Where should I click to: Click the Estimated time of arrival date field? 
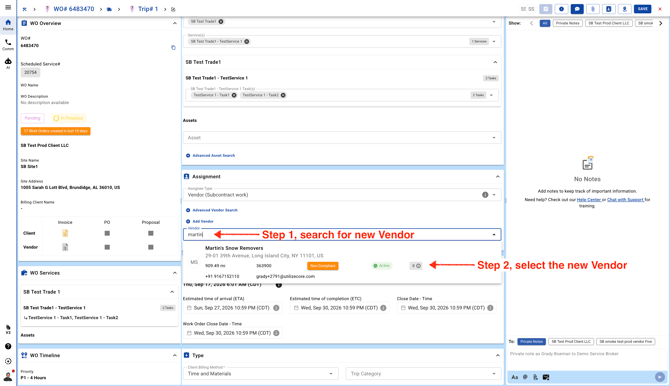(x=233, y=308)
